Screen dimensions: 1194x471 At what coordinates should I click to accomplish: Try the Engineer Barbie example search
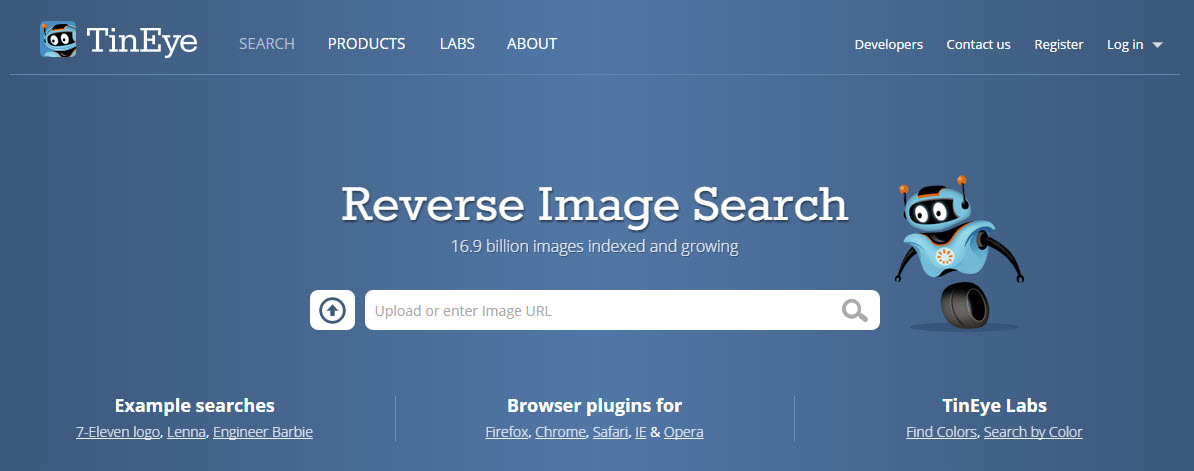tap(263, 432)
